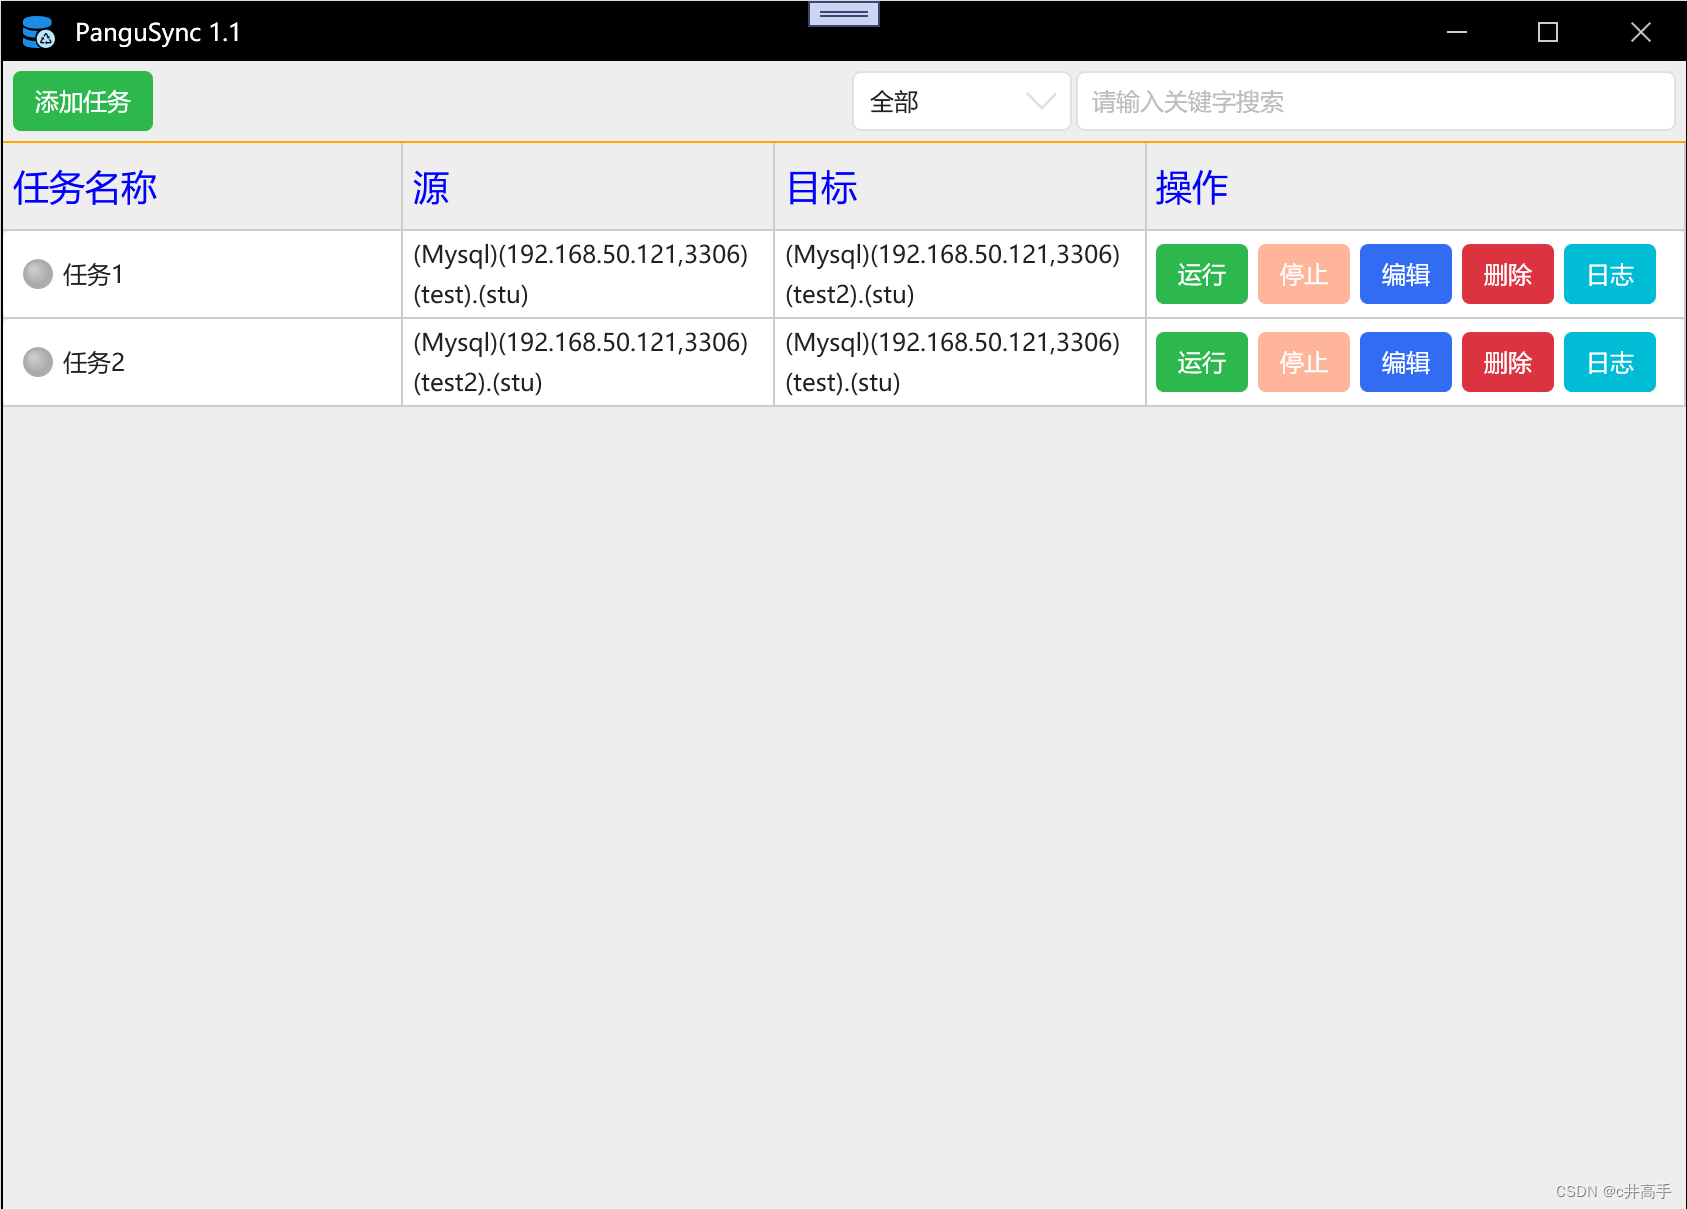Open the 日志 log for 任务1
Screen dimensions: 1687x1209
1610,274
